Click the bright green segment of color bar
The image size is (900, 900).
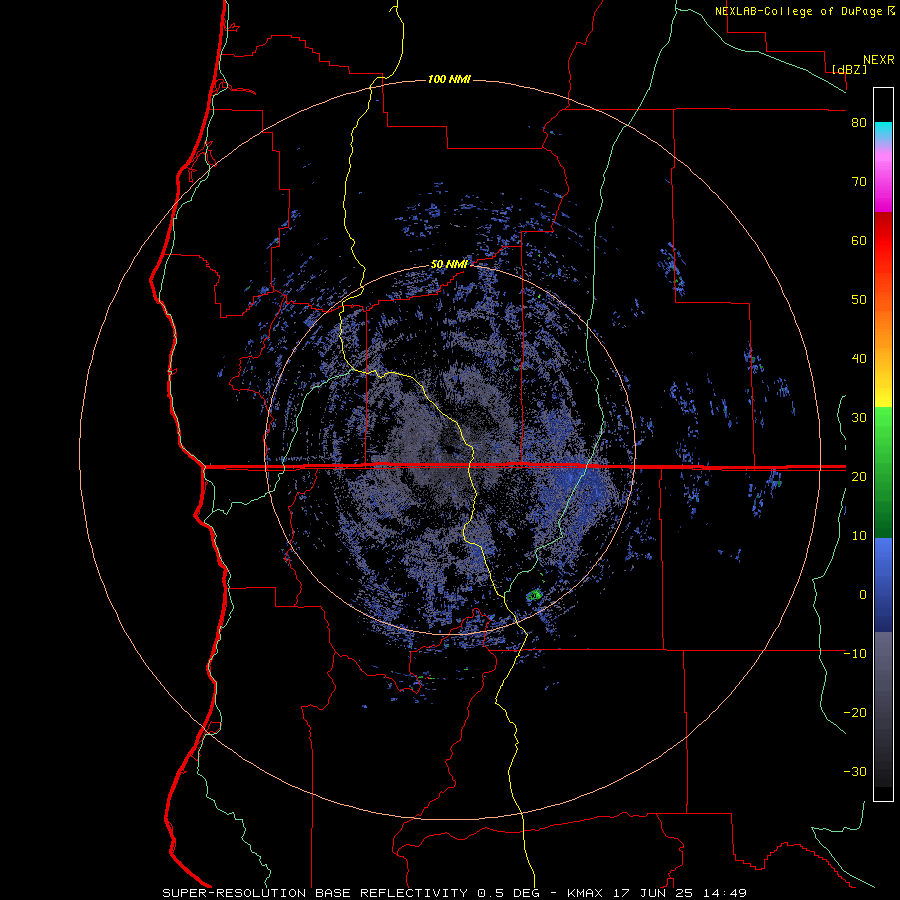883,425
